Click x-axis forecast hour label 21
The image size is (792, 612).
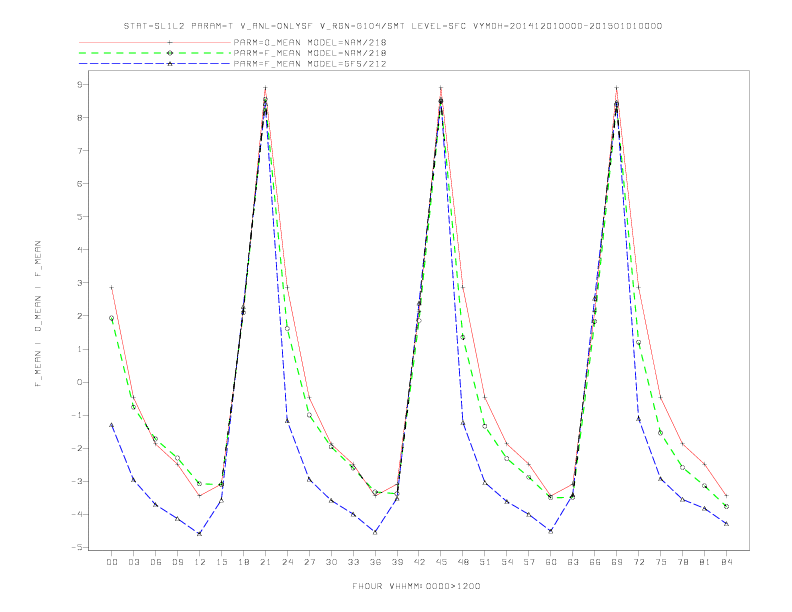pos(265,562)
